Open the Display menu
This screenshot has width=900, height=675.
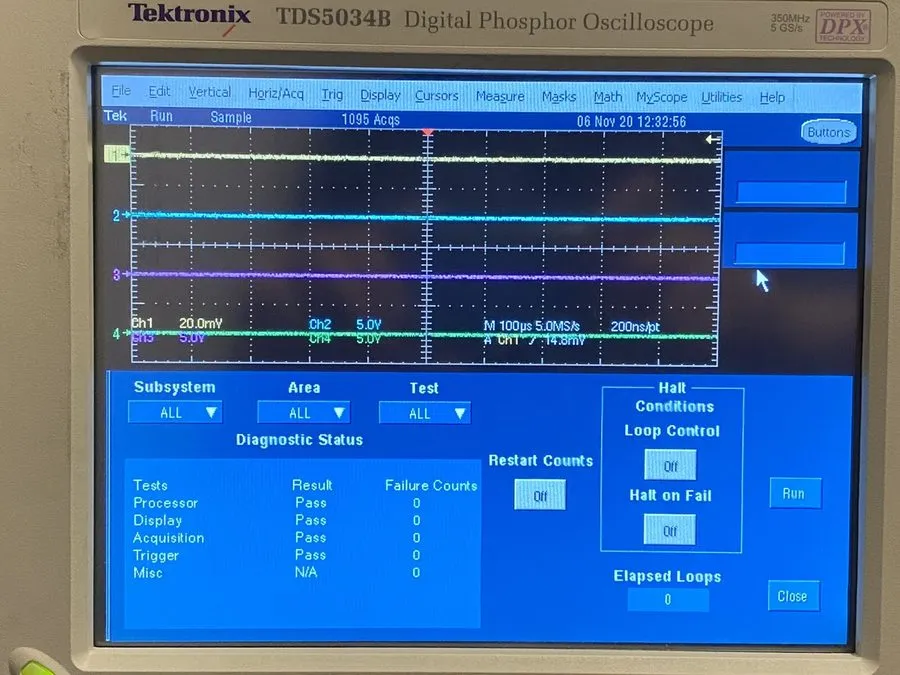[x=380, y=95]
